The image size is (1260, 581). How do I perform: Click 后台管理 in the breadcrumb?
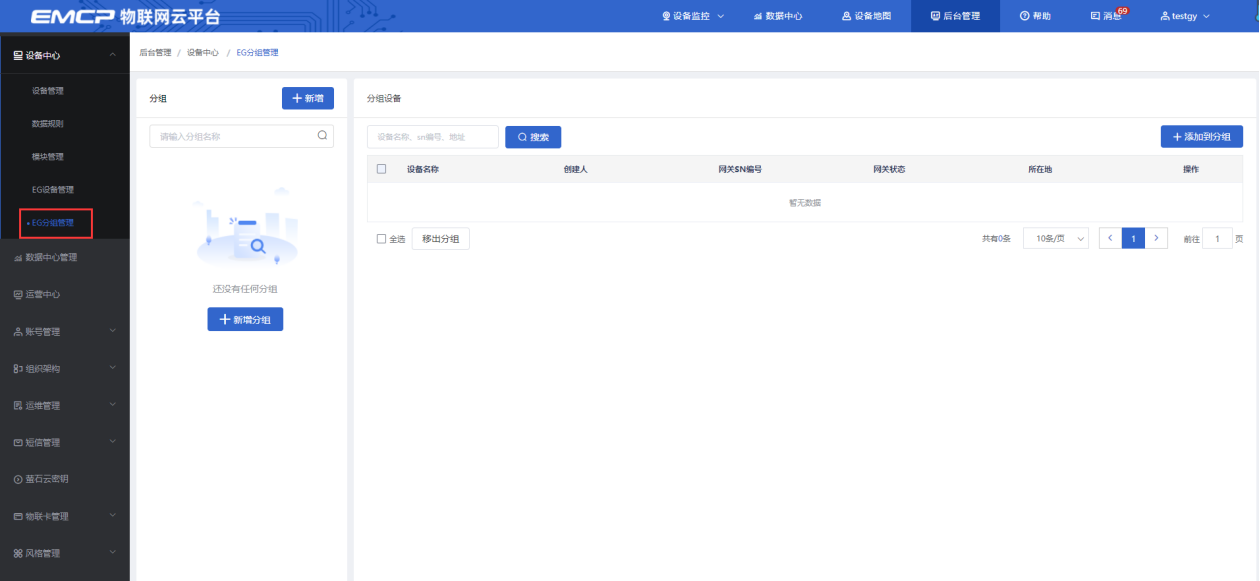155,52
